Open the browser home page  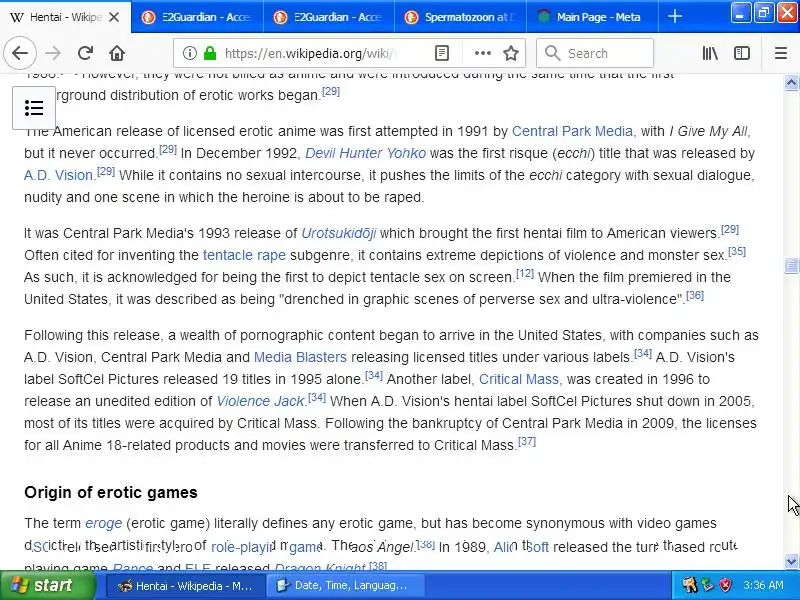click(117, 53)
